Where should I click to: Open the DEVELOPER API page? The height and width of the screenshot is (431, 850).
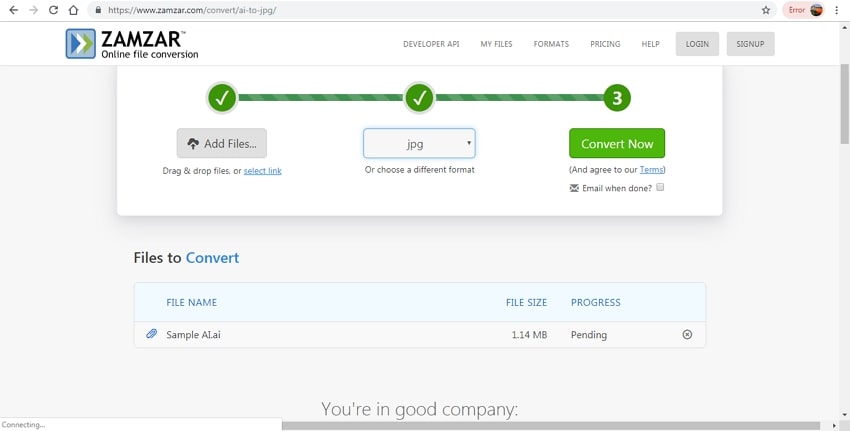tap(431, 44)
